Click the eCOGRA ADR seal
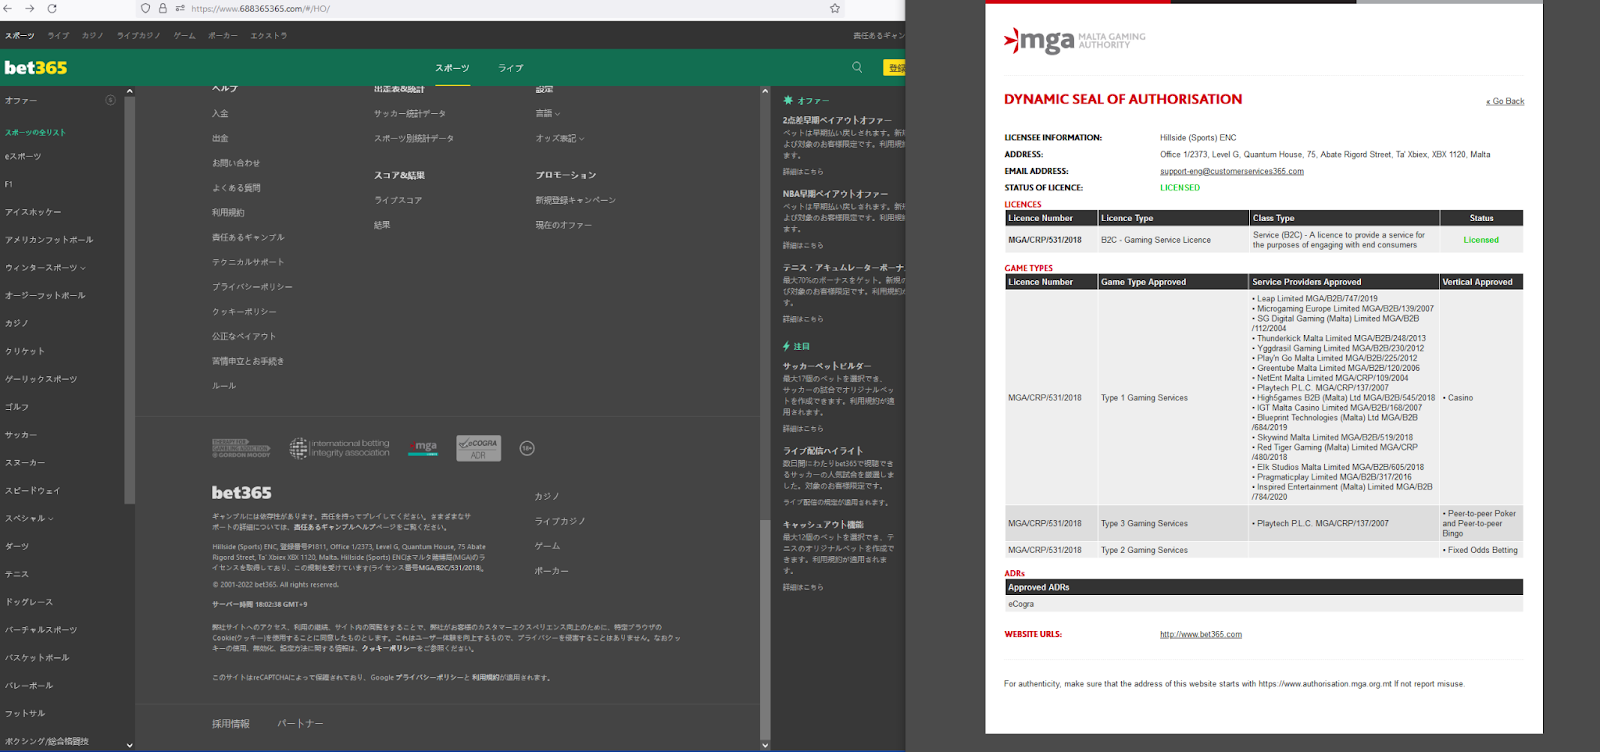This screenshot has height=752, width=1600. (x=478, y=448)
